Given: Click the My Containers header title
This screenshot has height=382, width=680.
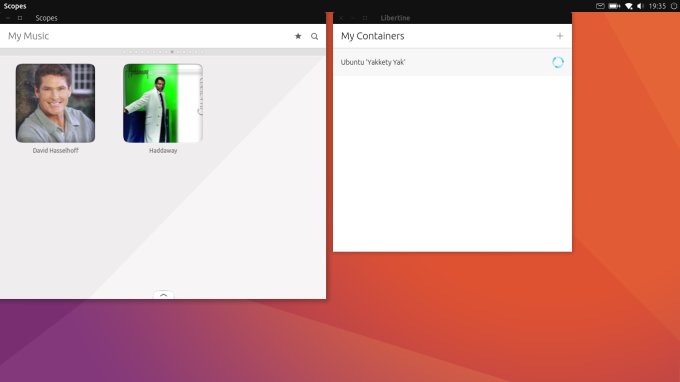Looking at the screenshot, I should (373, 36).
